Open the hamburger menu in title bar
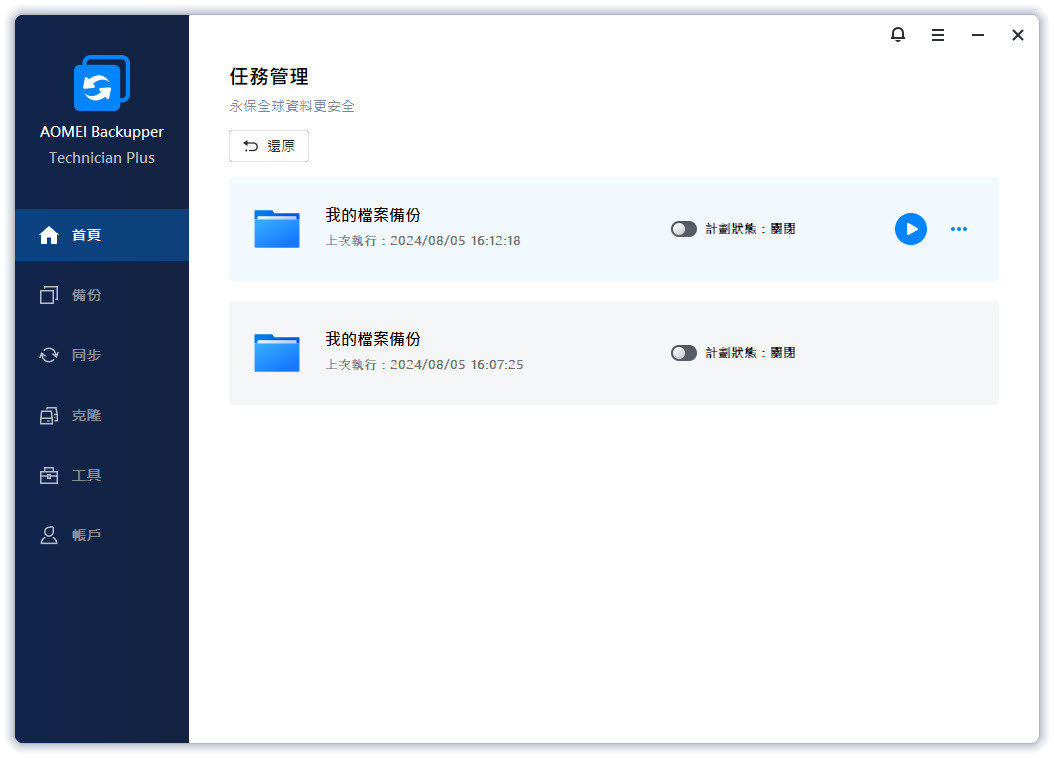This screenshot has height=758, width=1054. (x=937, y=35)
